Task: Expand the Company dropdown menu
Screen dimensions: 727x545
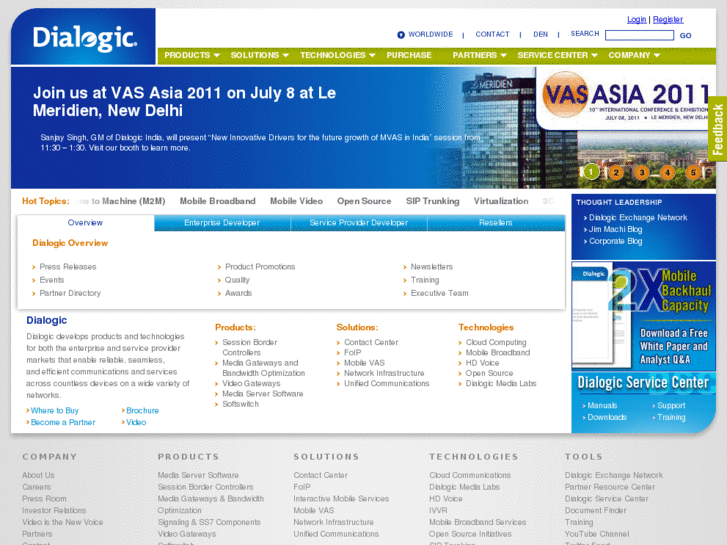Action: (634, 55)
